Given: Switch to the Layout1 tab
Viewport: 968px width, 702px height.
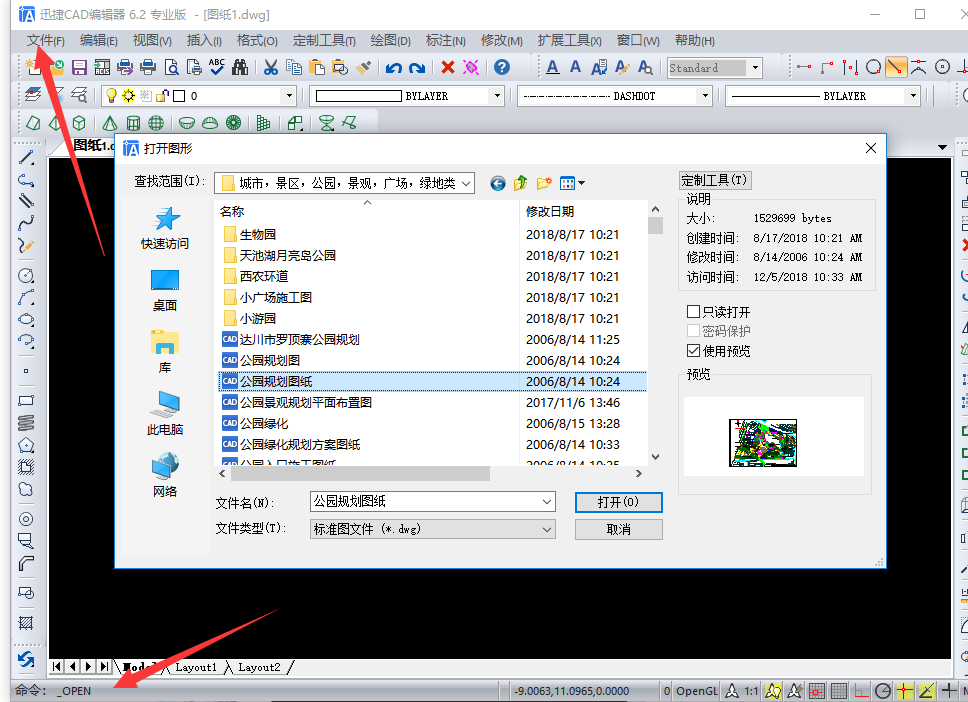Looking at the screenshot, I should click(x=196, y=667).
